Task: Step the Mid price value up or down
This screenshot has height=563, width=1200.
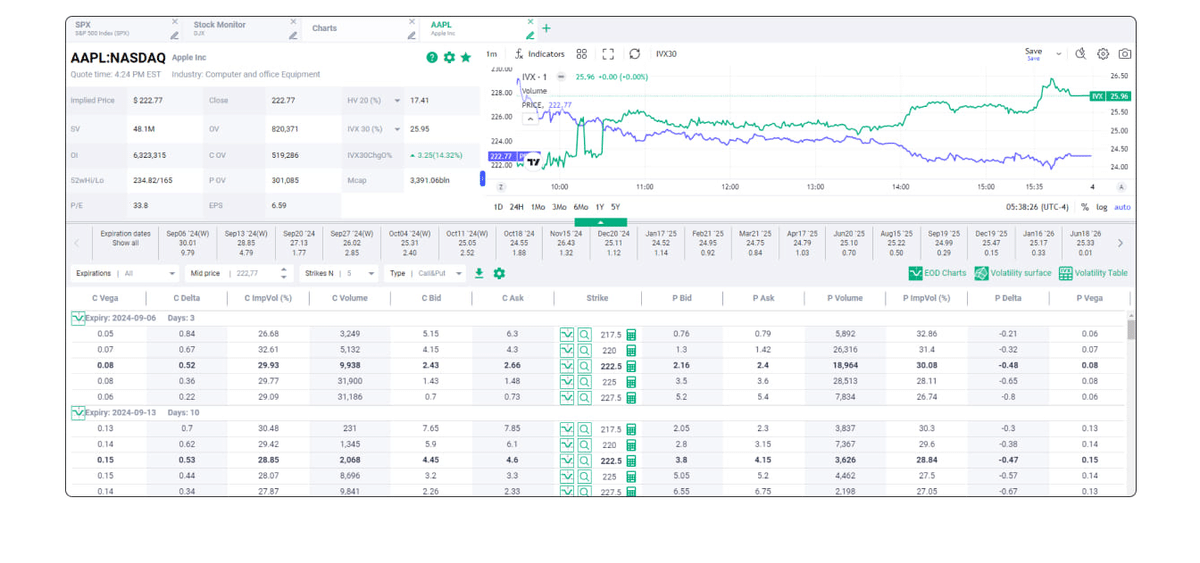Action: click(284, 273)
